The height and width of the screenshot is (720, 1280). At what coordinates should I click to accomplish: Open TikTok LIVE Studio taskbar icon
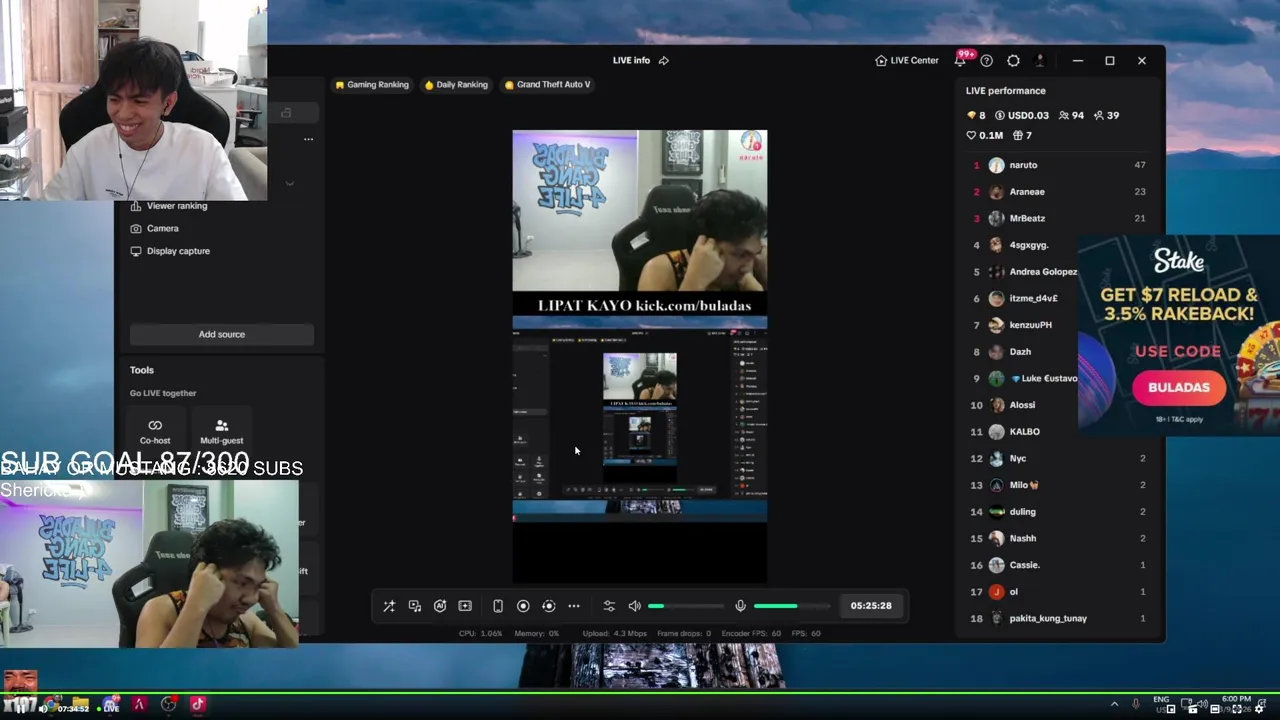click(197, 704)
